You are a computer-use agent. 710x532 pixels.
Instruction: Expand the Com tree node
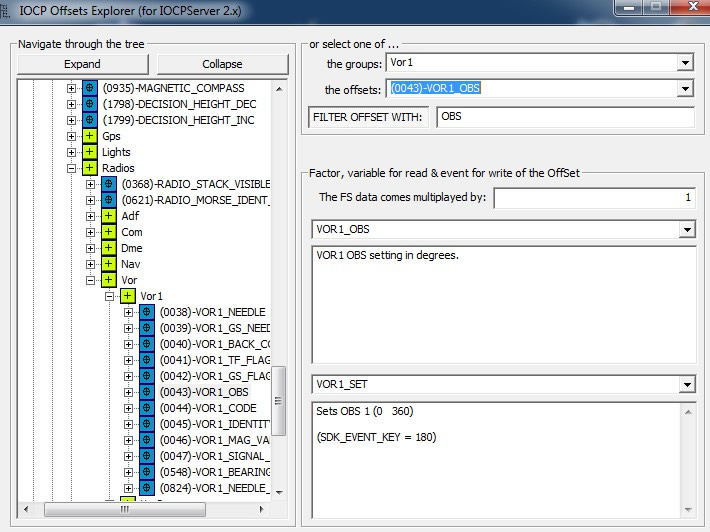click(x=91, y=232)
